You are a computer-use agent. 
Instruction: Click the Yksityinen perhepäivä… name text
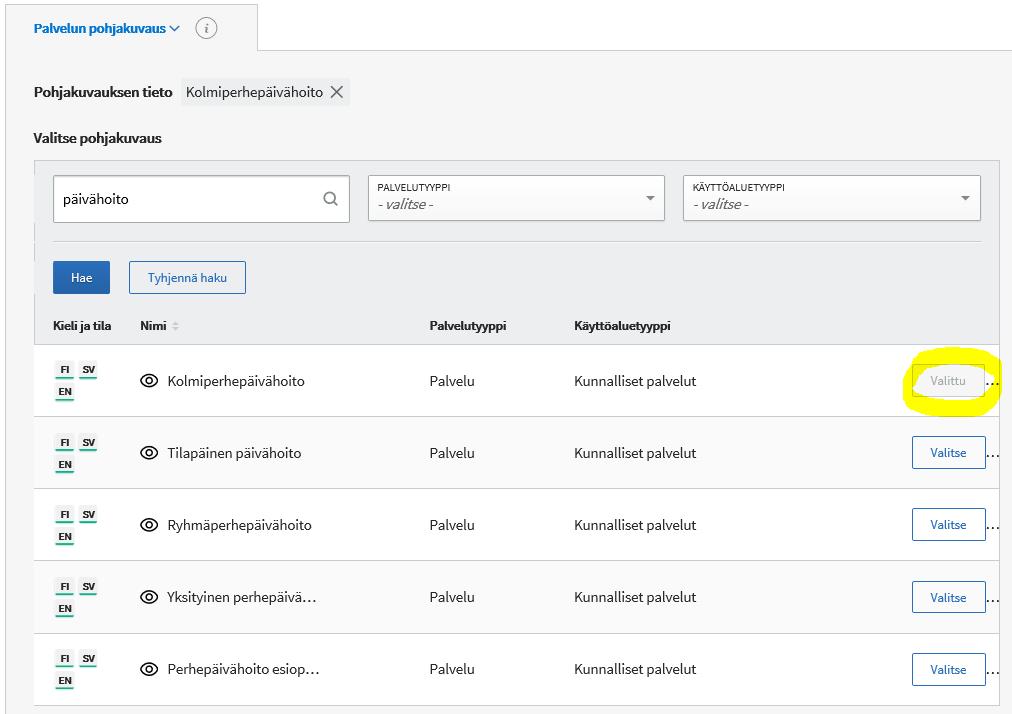tap(241, 598)
